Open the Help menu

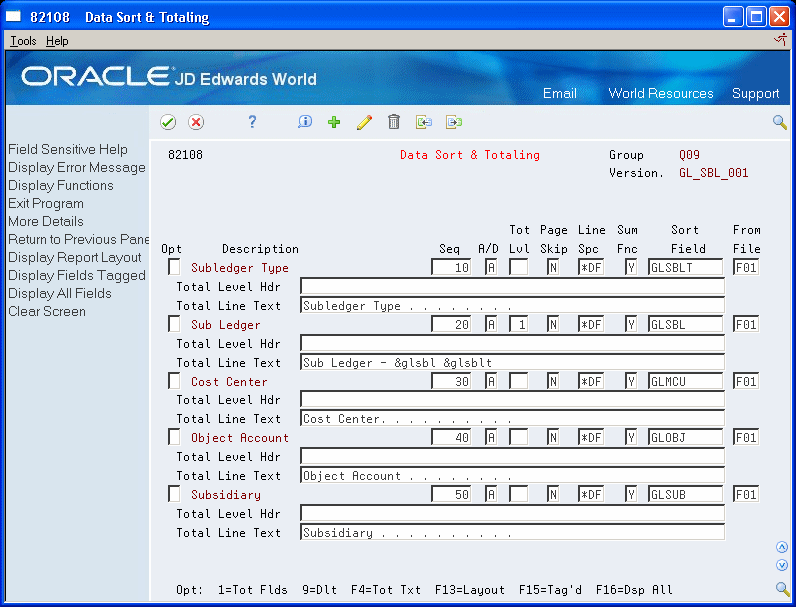57,41
